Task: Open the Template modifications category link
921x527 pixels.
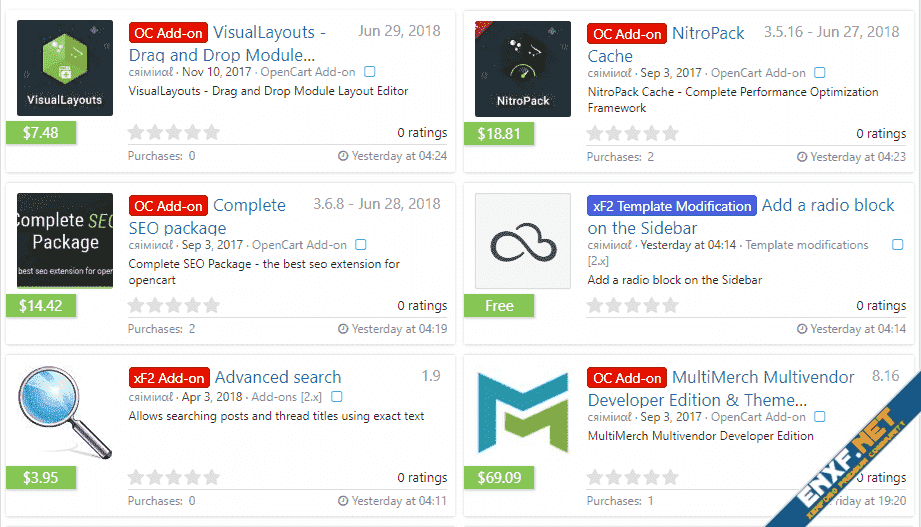Action: (807, 245)
